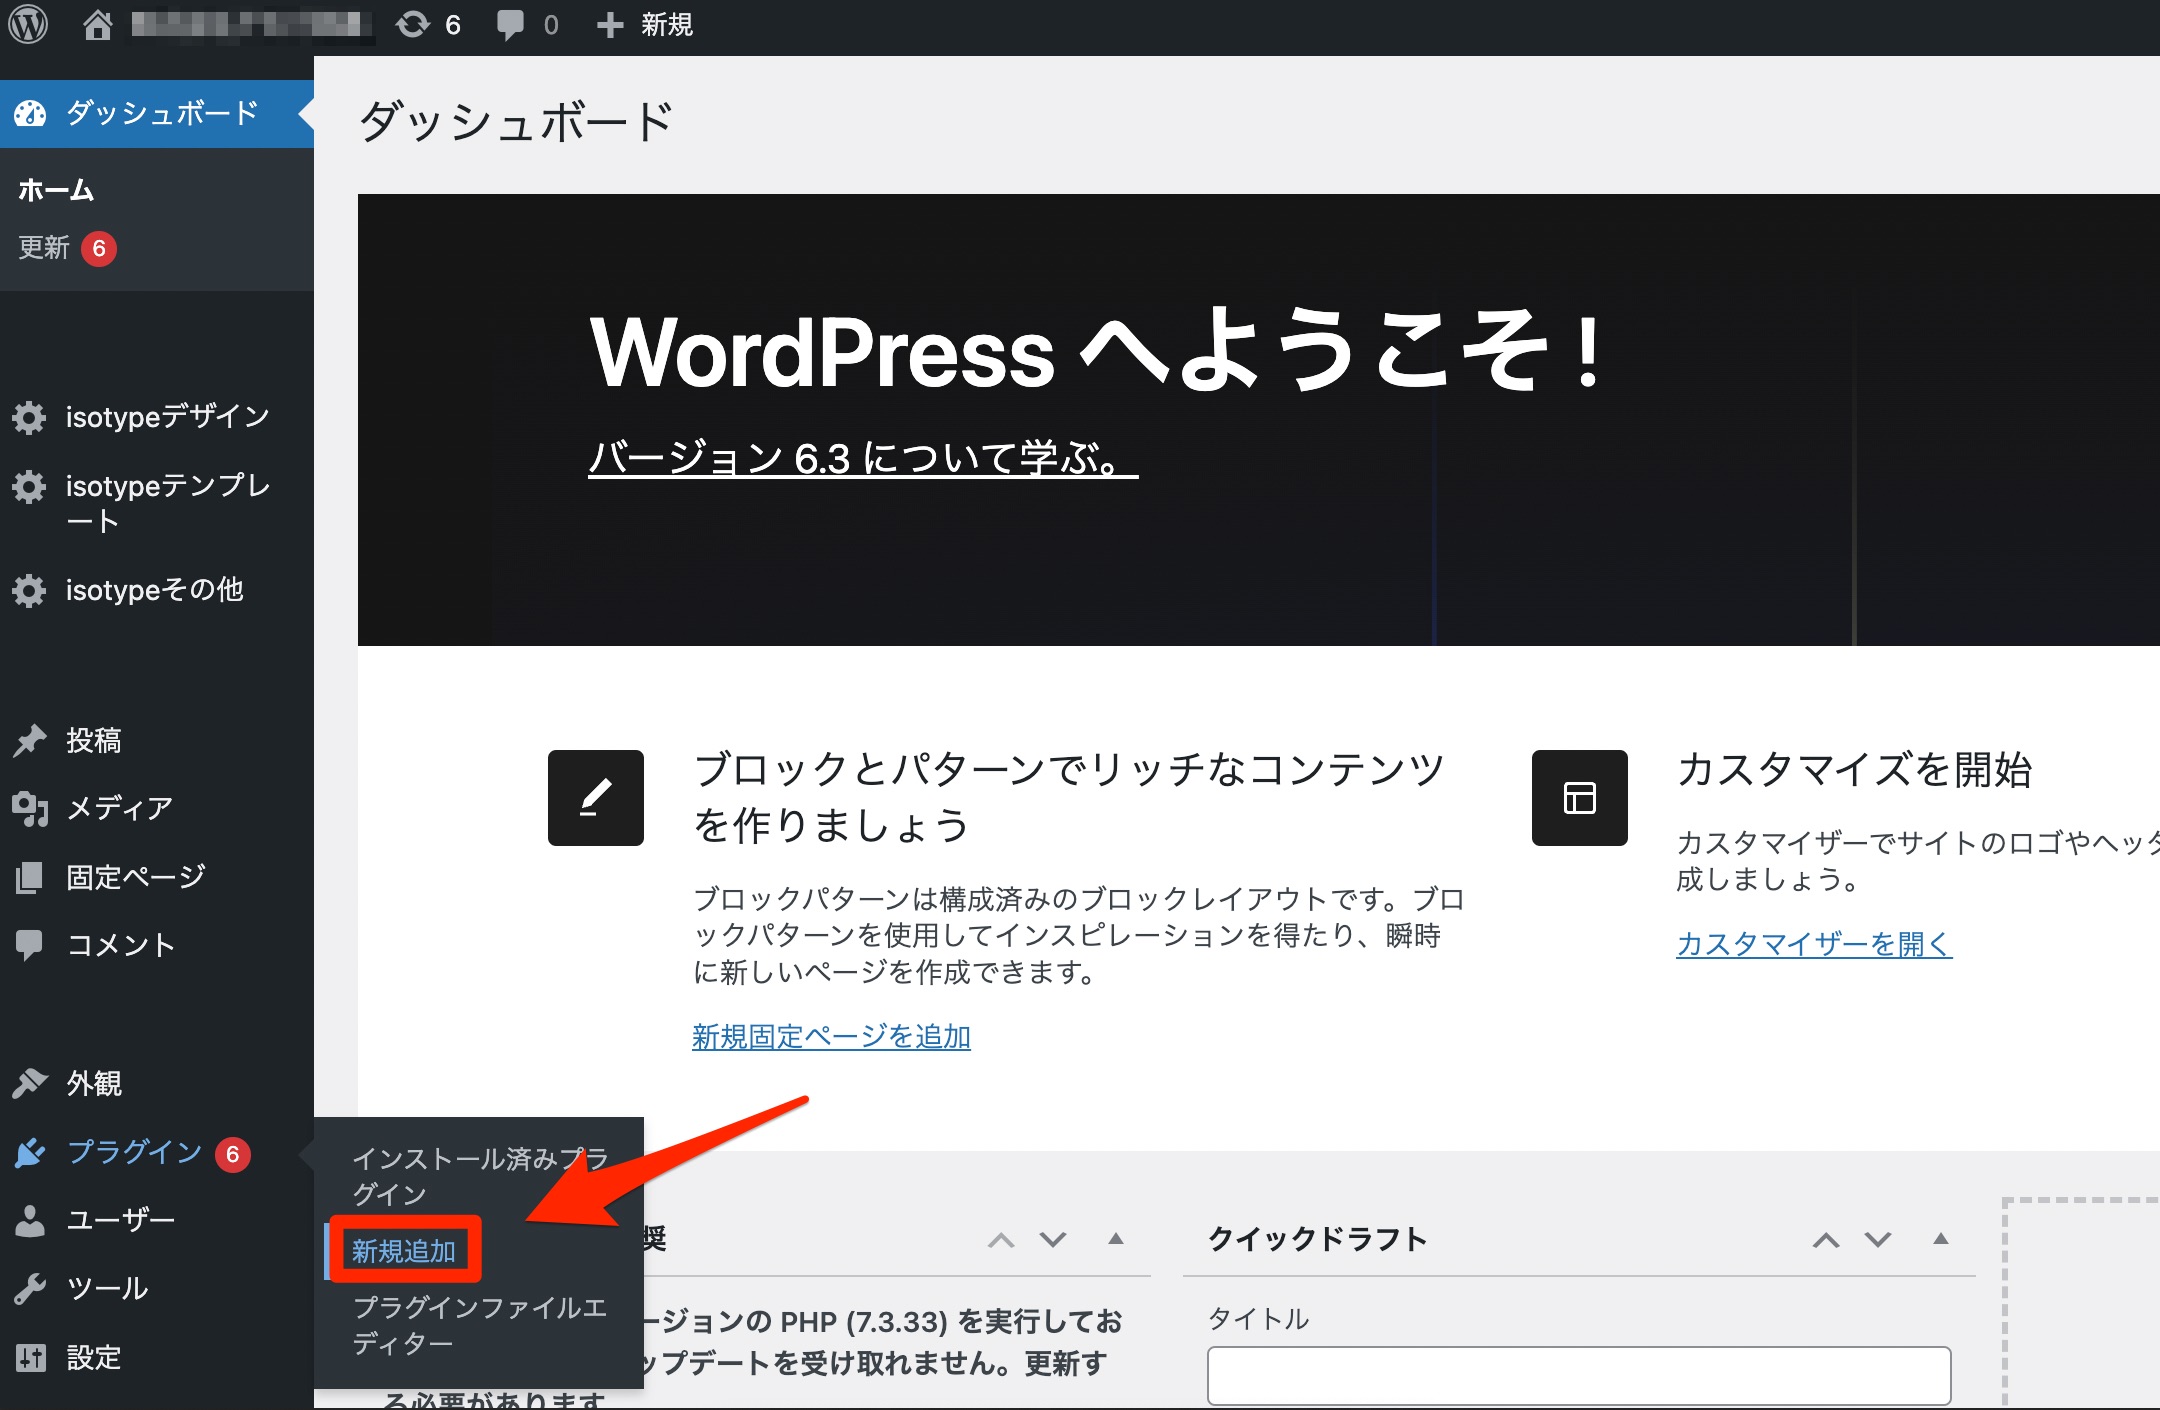Image resolution: width=2160 pixels, height=1410 pixels.
Task: Click the red 6 badge beside プラグイン
Action: click(x=233, y=1154)
